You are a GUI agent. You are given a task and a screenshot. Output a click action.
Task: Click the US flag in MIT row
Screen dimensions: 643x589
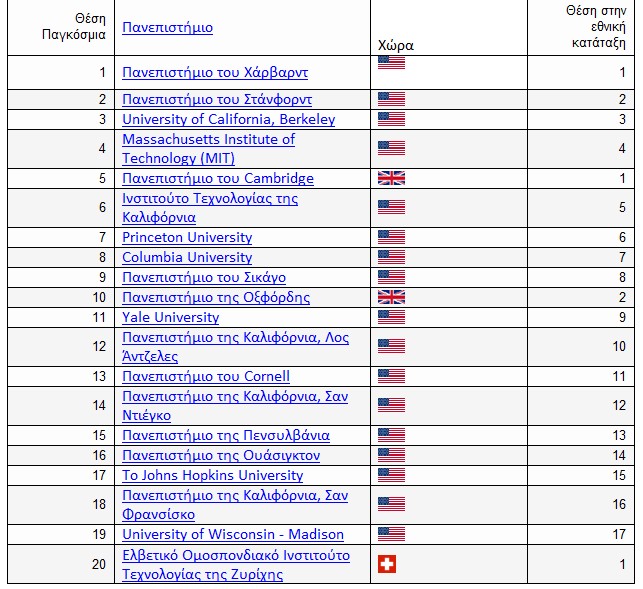(391, 148)
